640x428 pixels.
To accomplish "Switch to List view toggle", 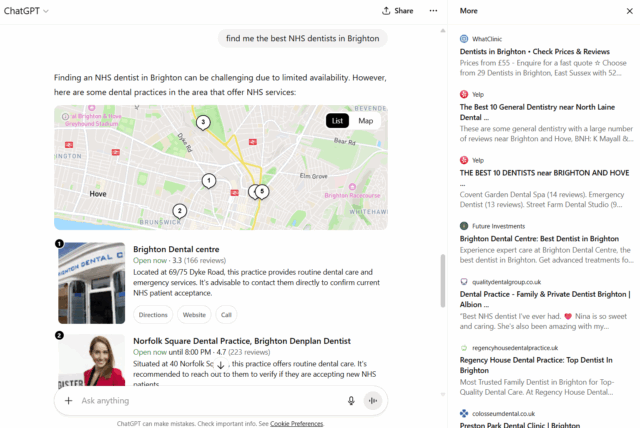I will 338,121.
